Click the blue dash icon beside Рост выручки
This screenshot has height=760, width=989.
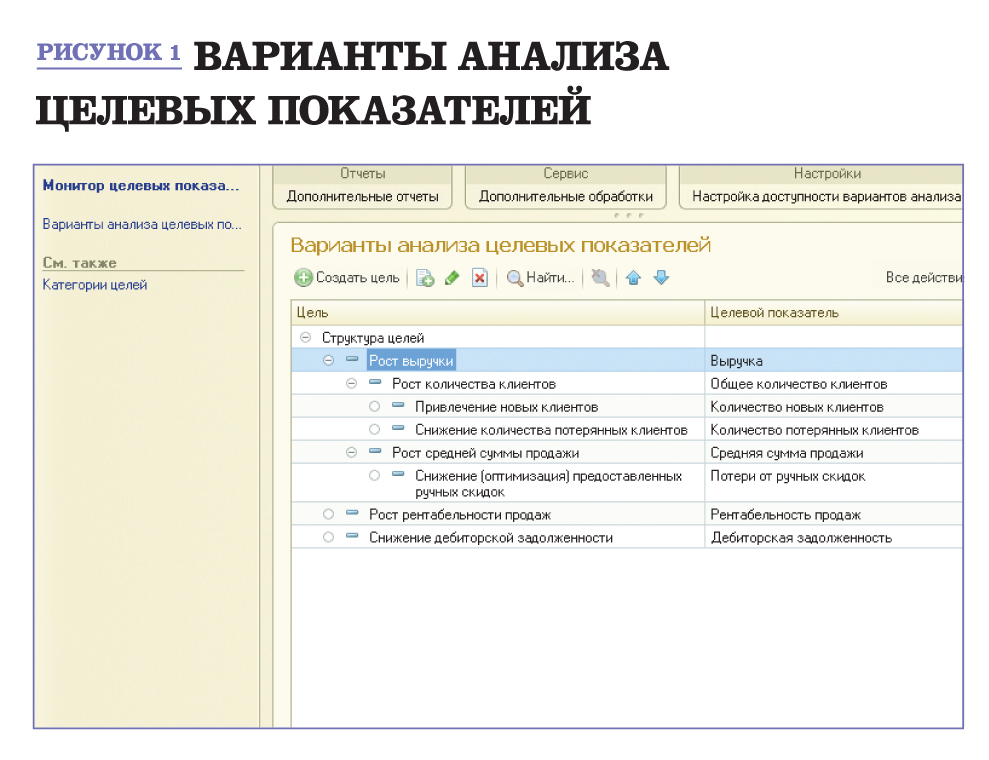point(352,359)
